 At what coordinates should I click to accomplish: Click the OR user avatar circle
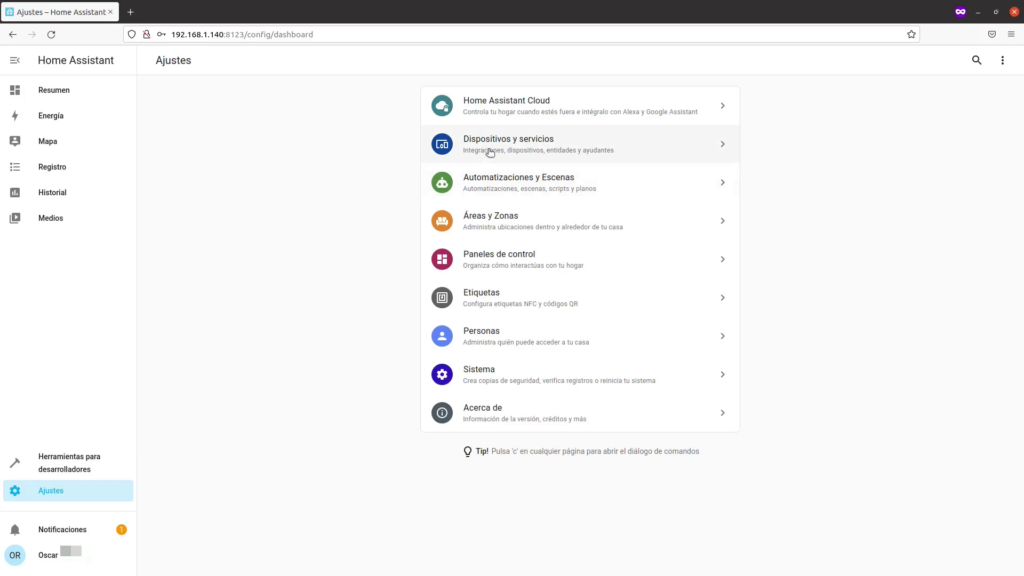[14, 554]
